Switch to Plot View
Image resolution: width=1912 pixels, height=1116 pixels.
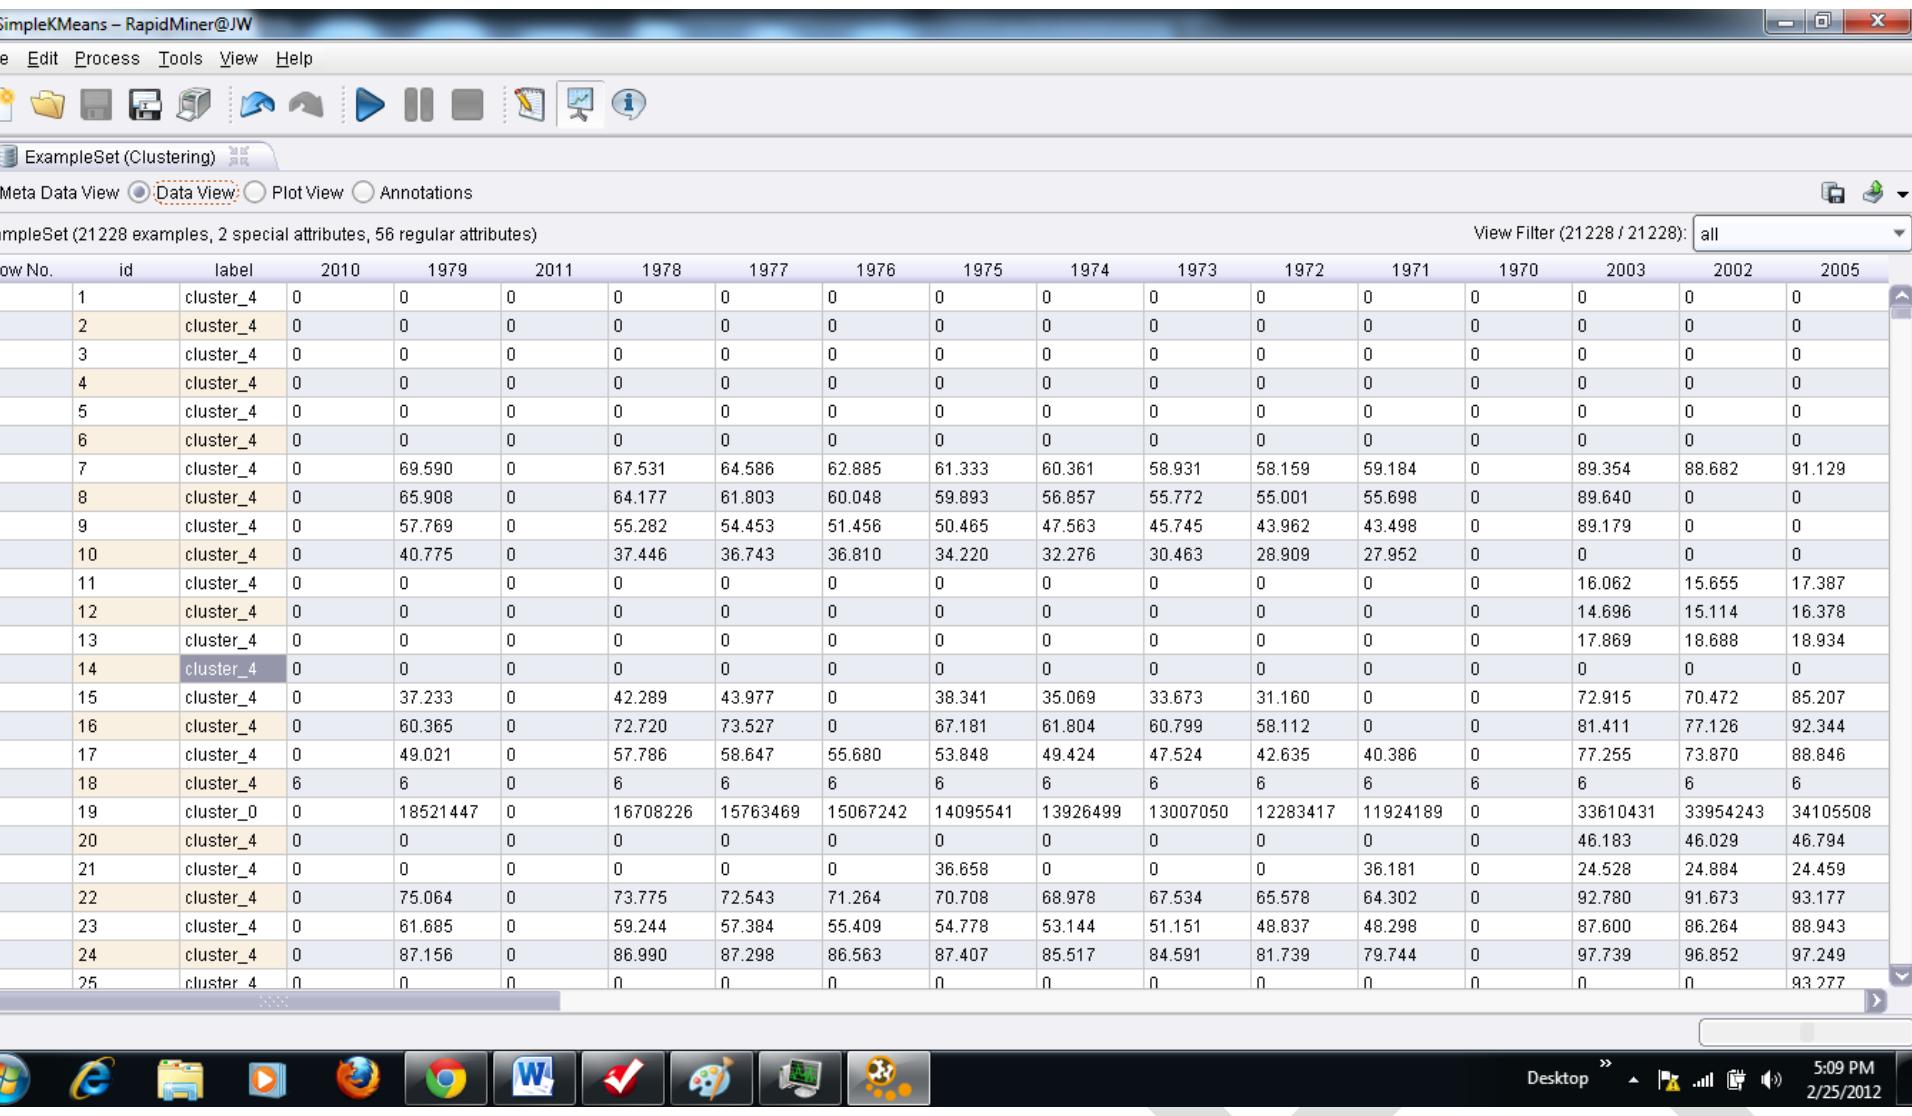point(255,192)
